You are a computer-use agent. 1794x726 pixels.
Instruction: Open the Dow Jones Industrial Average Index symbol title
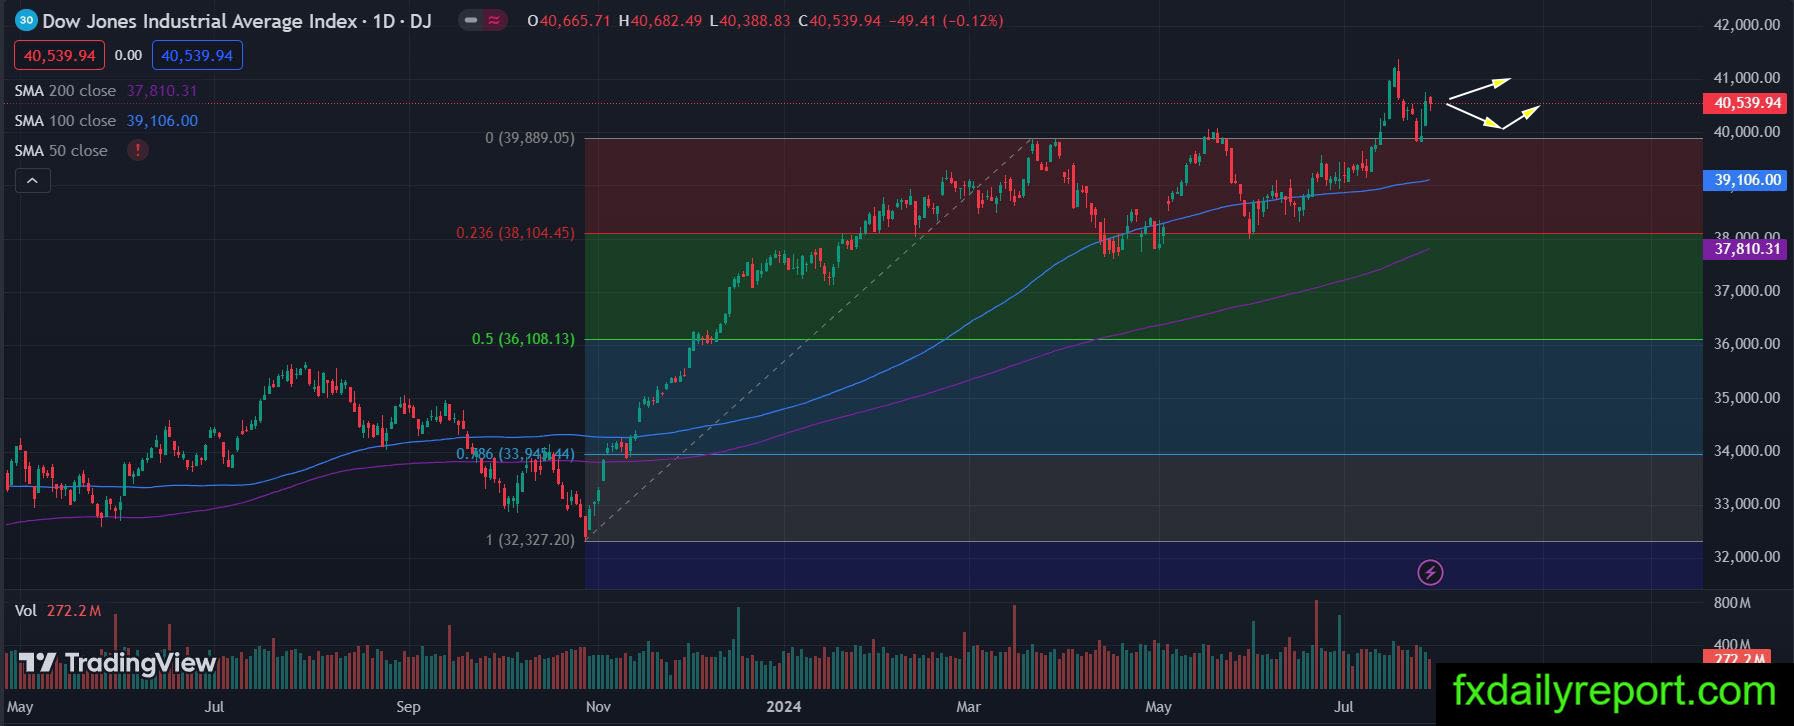[x=237, y=20]
